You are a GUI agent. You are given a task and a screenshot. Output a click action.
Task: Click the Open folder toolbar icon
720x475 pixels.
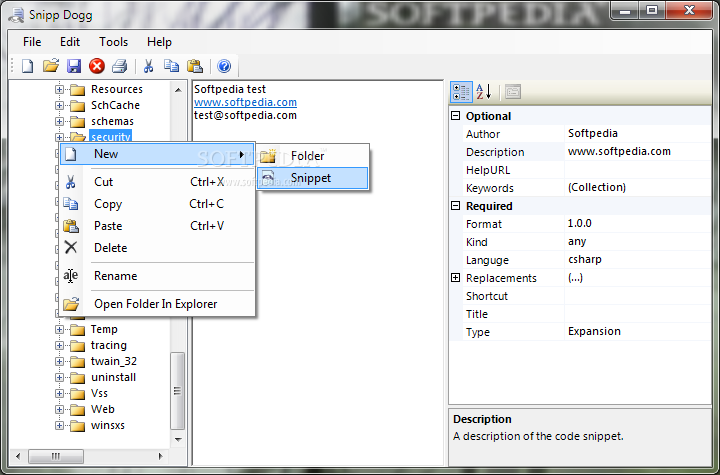click(x=51, y=66)
